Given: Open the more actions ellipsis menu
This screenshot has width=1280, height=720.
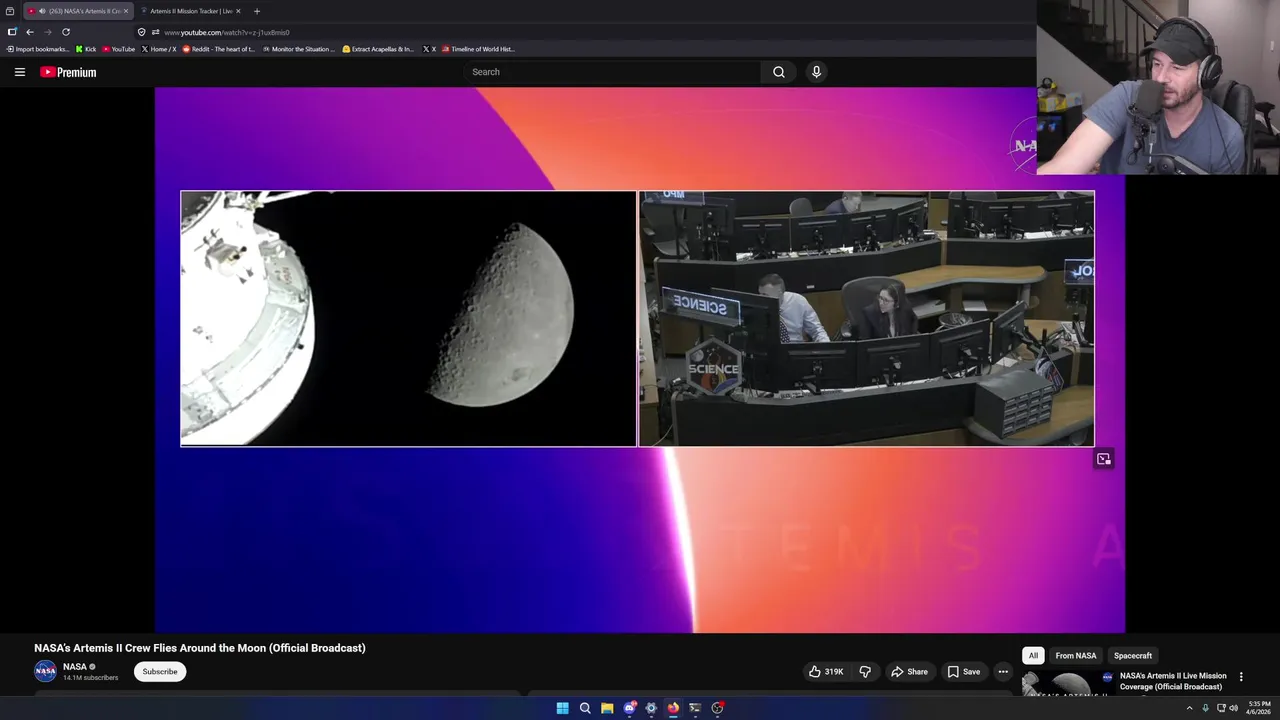Looking at the screenshot, I should click(1003, 672).
